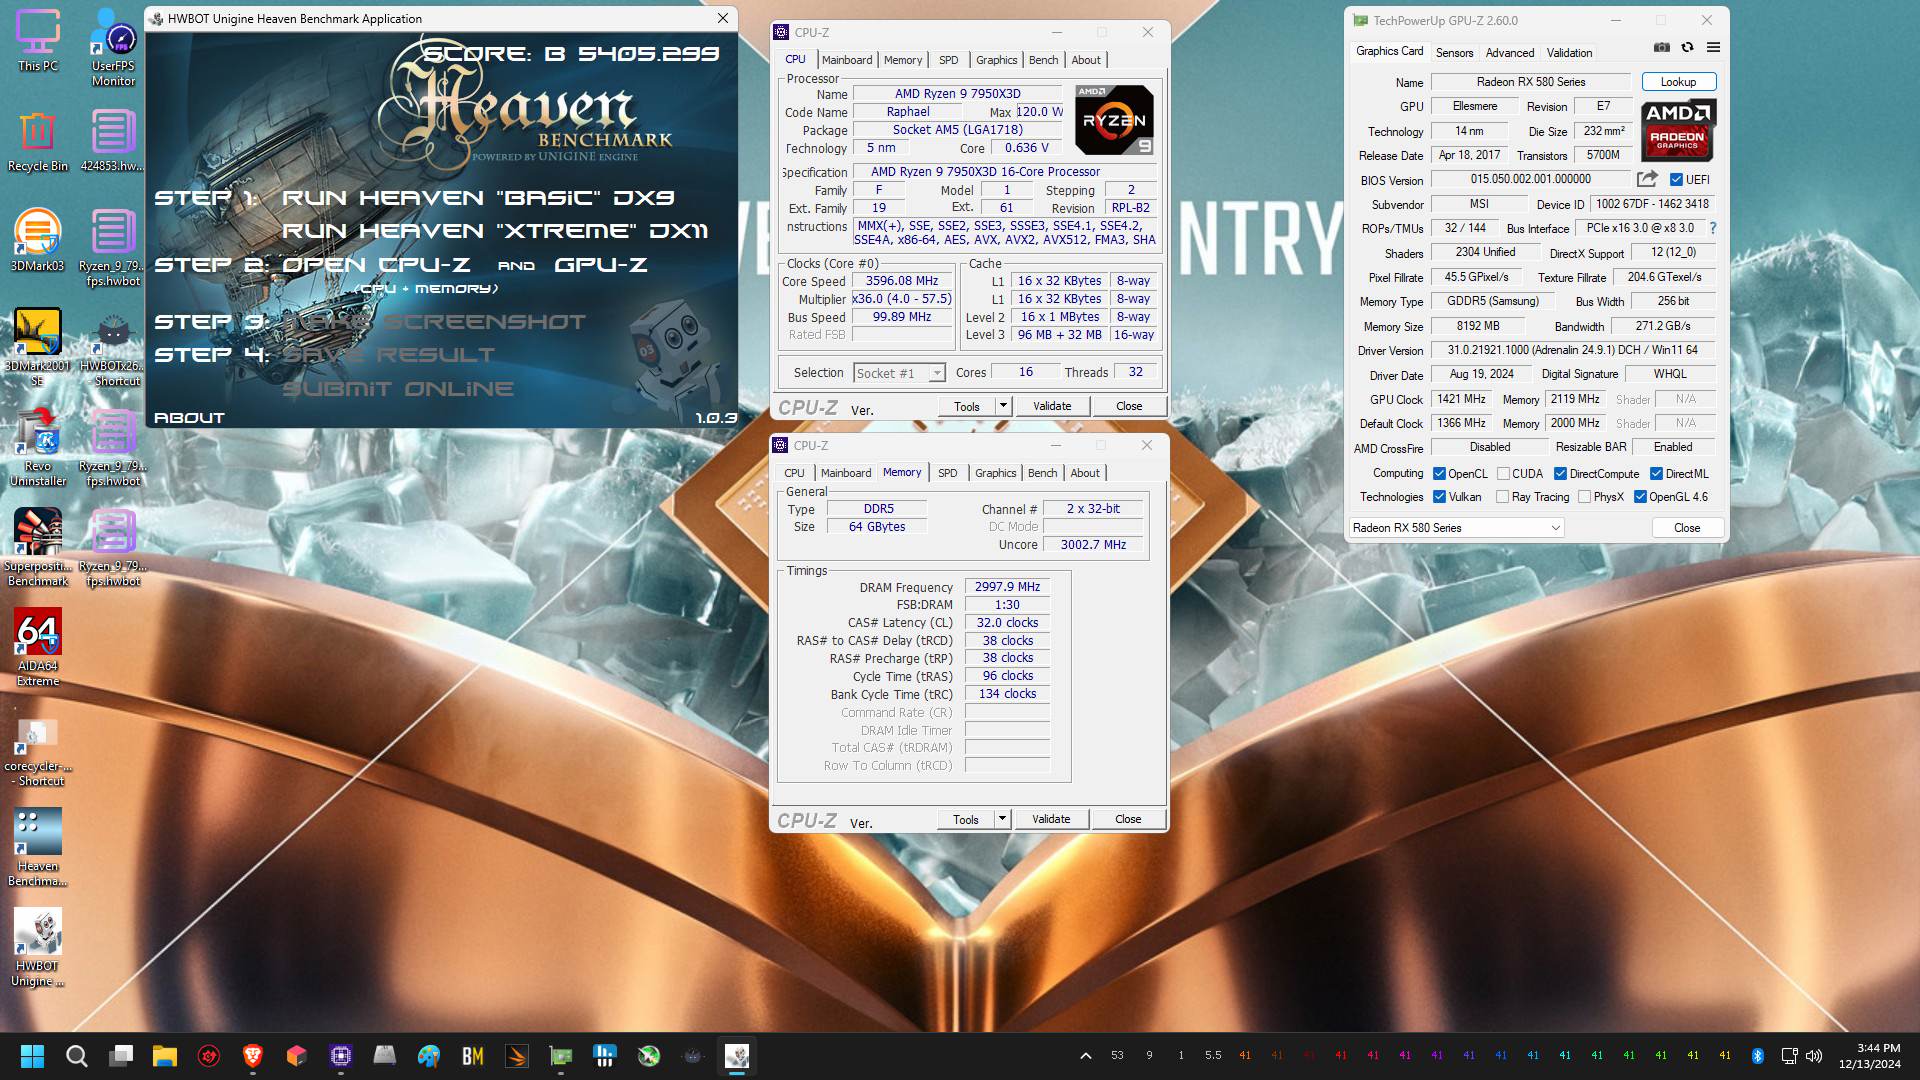Click the volume icon in system tray
The width and height of the screenshot is (1920, 1080).
point(1814,1056)
